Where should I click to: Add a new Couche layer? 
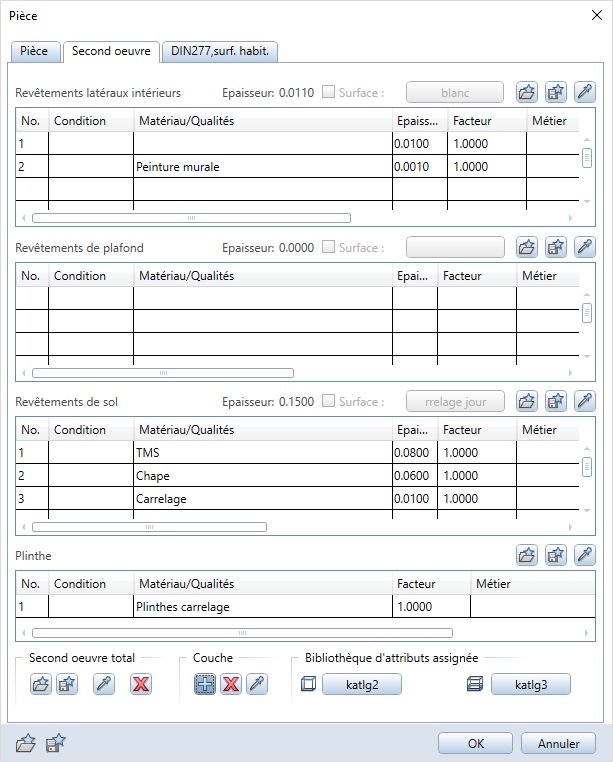pos(205,684)
